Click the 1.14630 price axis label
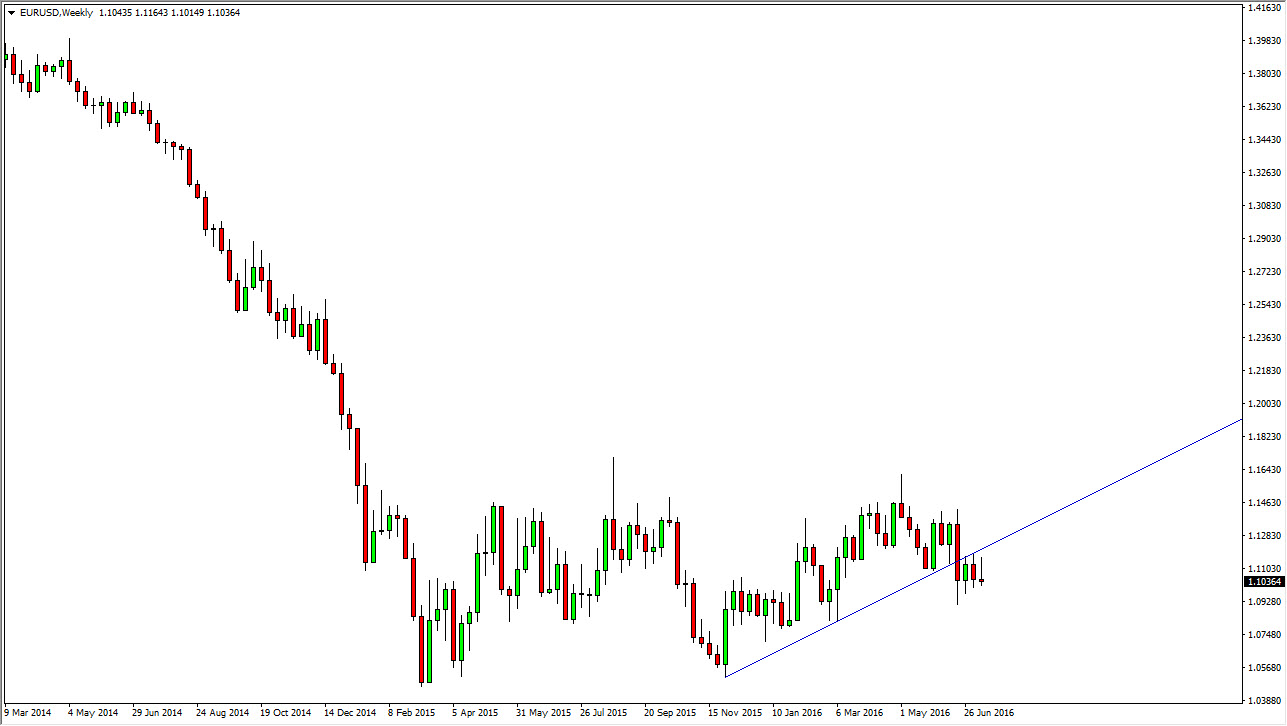Image resolution: width=1287 pixels, height=726 pixels. pyautogui.click(x=1264, y=502)
